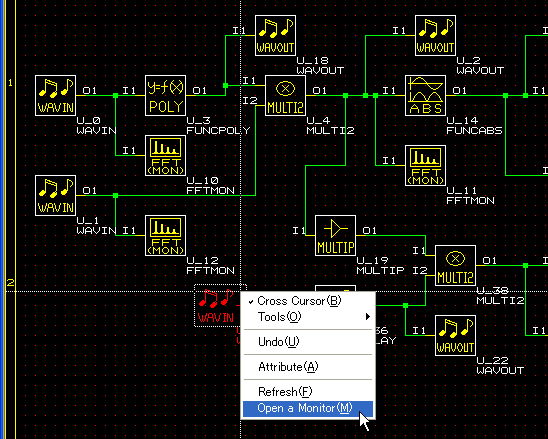Select the U_10 FFT monitor block
Image resolution: width=548 pixels, height=439 pixels.
click(165, 156)
